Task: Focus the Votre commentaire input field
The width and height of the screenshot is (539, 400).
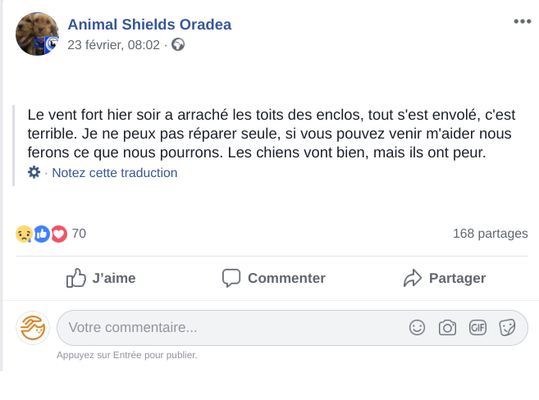Action: click(x=292, y=327)
